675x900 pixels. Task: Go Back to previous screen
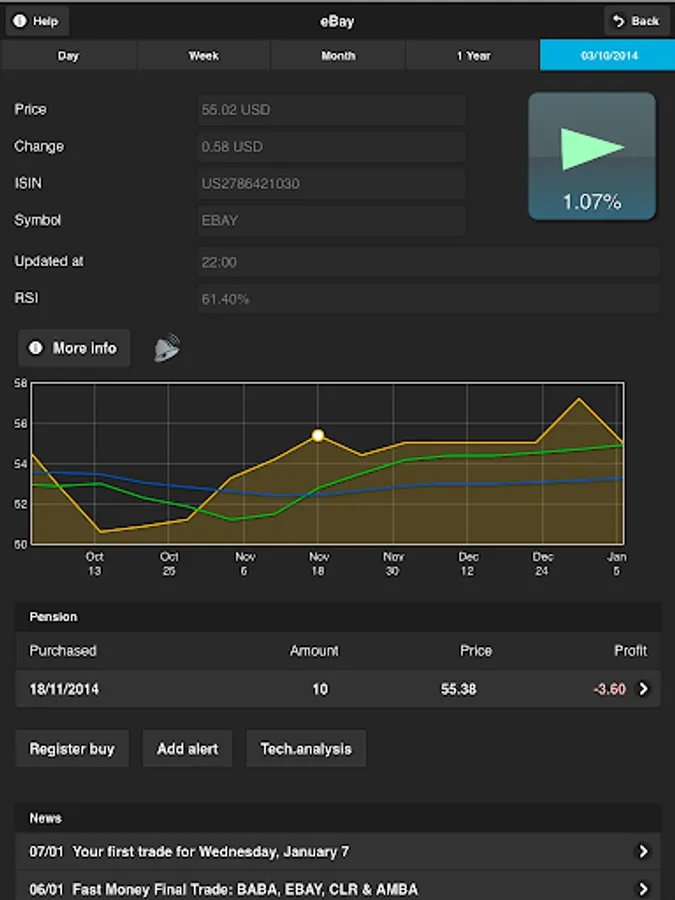click(x=637, y=21)
